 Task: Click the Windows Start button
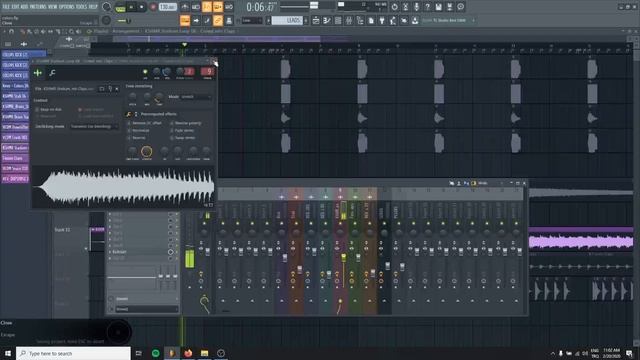point(8,353)
